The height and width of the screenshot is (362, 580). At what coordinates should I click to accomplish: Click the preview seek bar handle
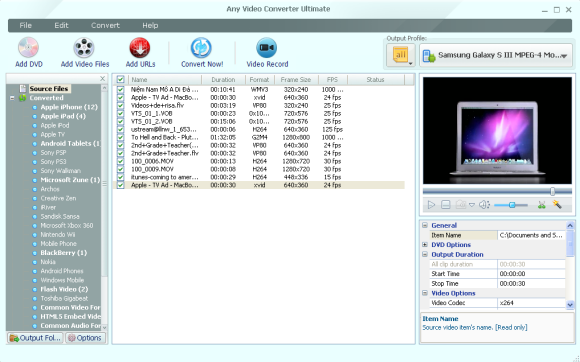click(x=552, y=191)
